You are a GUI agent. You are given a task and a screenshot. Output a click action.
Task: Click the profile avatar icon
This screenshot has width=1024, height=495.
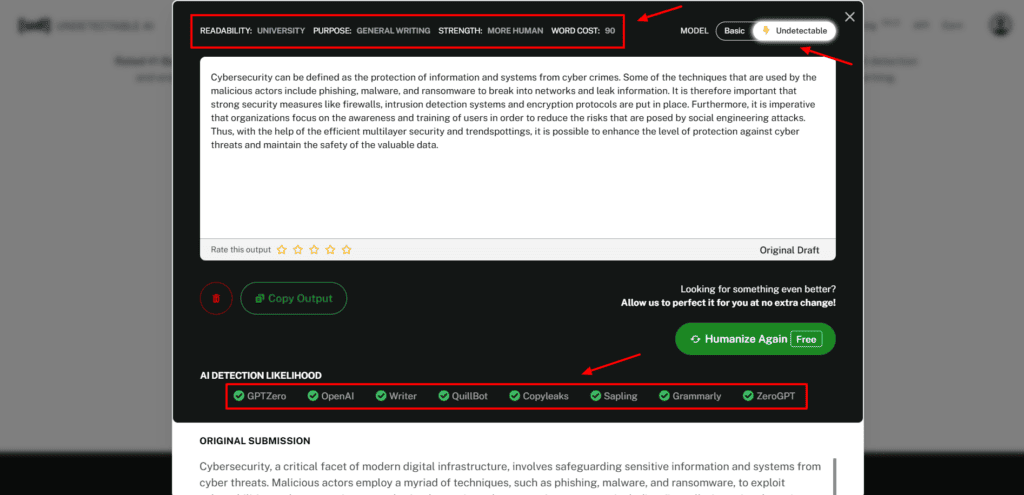tap(1000, 25)
